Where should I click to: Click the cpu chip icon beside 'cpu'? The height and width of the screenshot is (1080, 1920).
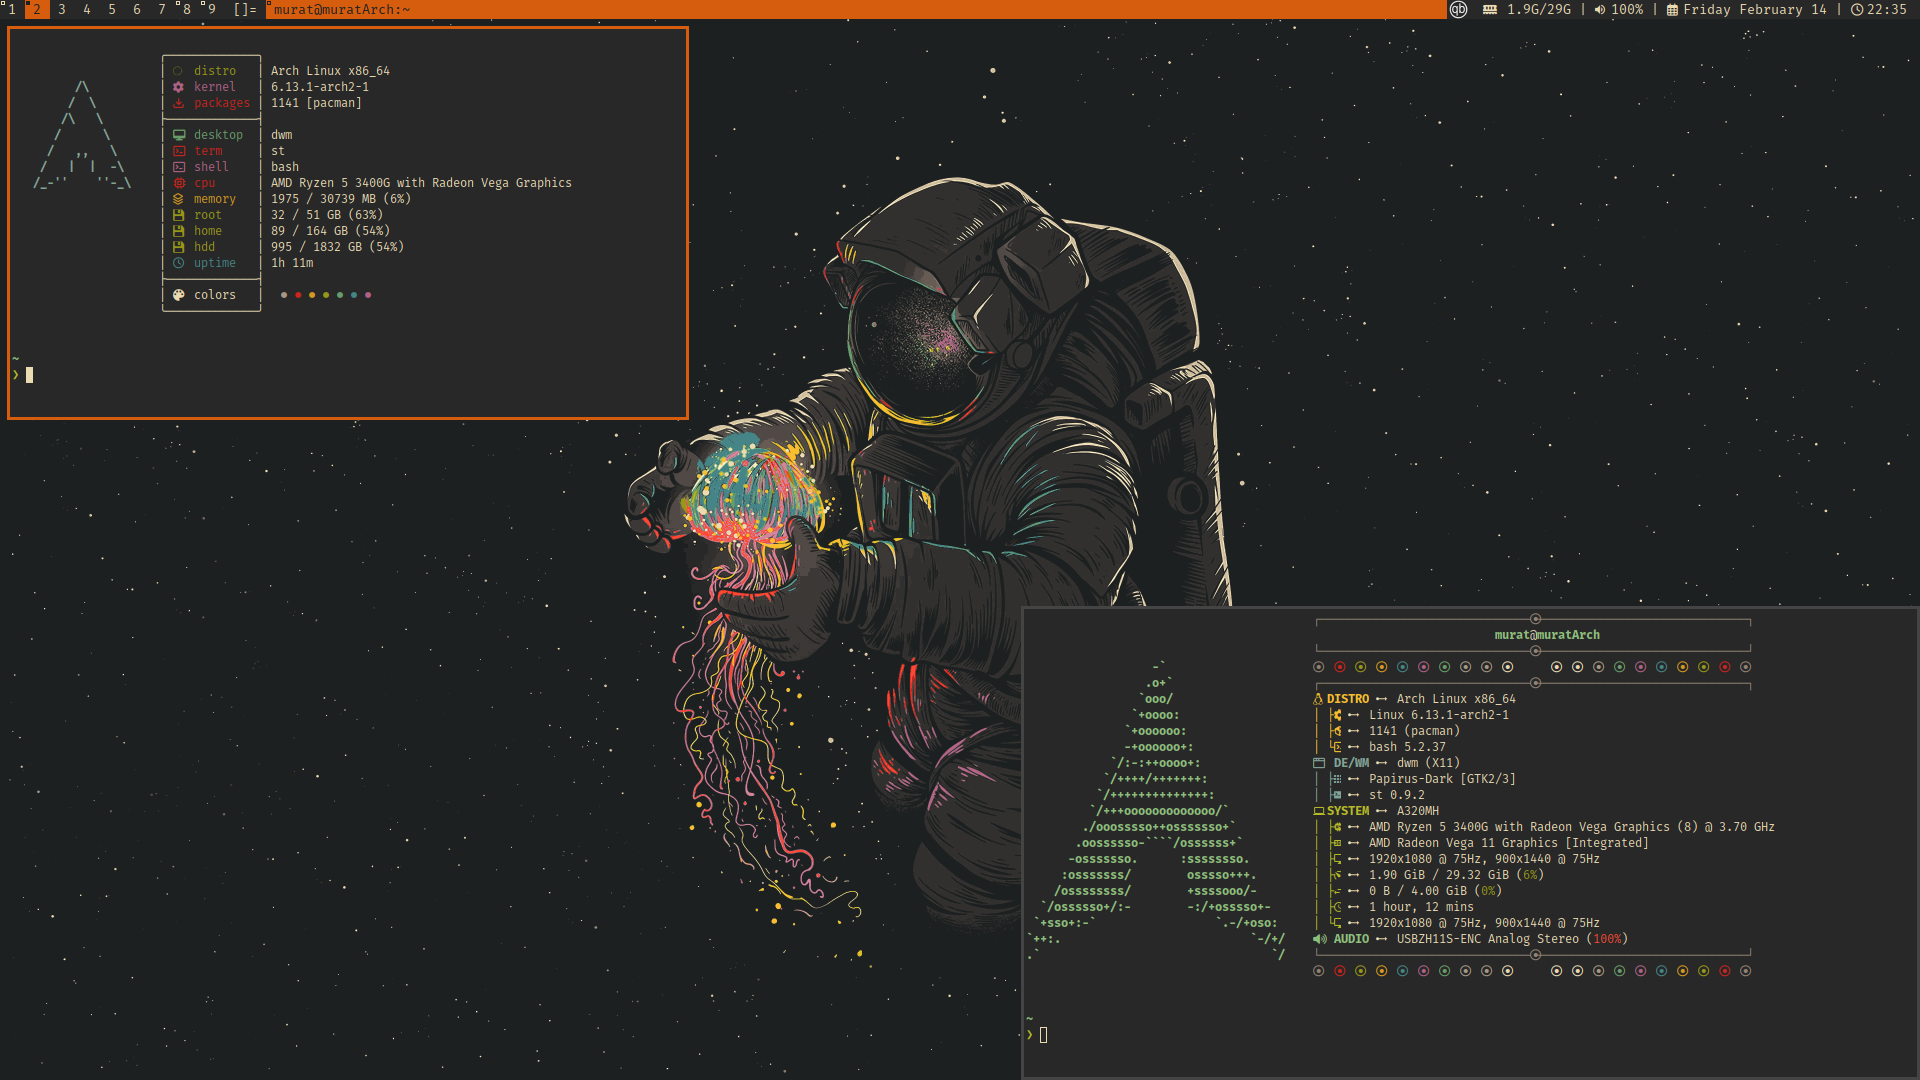click(x=179, y=183)
